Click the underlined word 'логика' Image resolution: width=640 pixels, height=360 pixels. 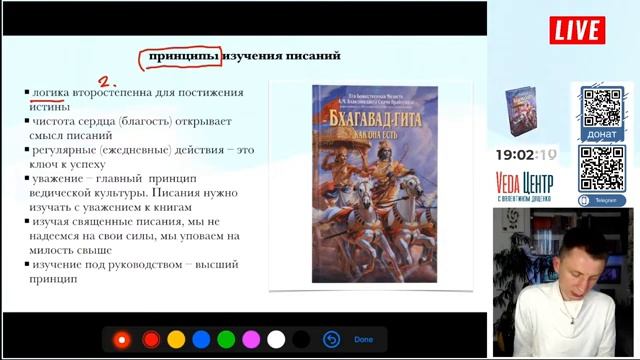coord(50,93)
